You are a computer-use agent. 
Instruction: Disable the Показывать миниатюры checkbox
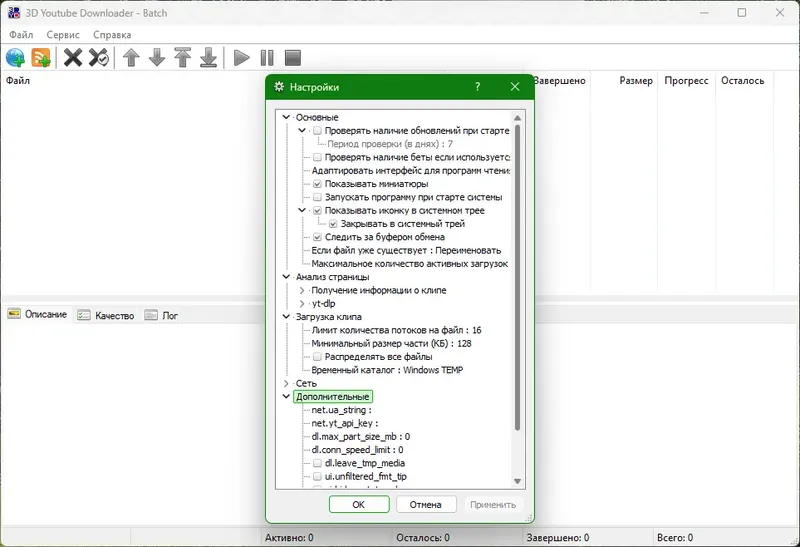coord(317,184)
